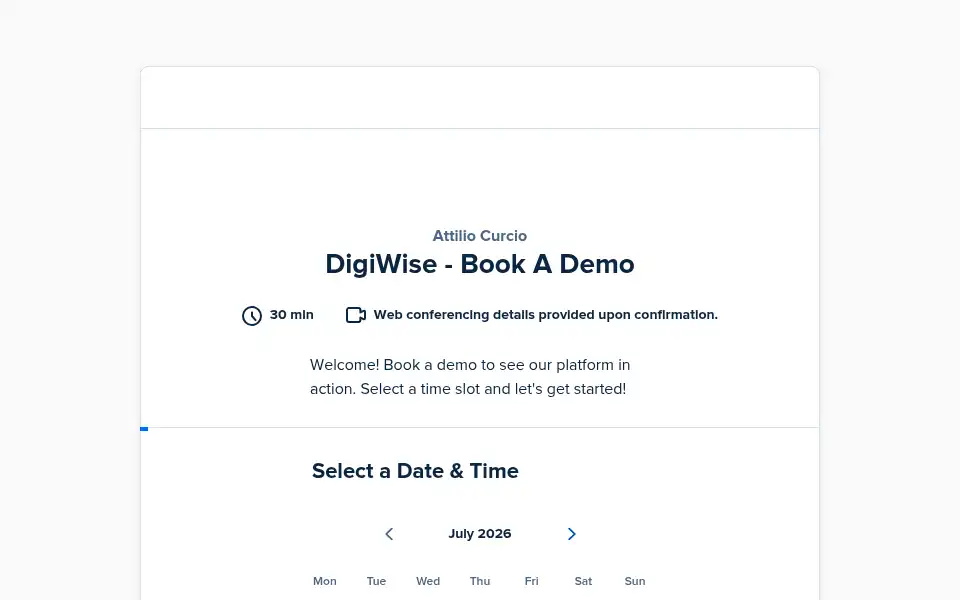
Task: Click the welcome description paragraph
Action: click(x=470, y=377)
